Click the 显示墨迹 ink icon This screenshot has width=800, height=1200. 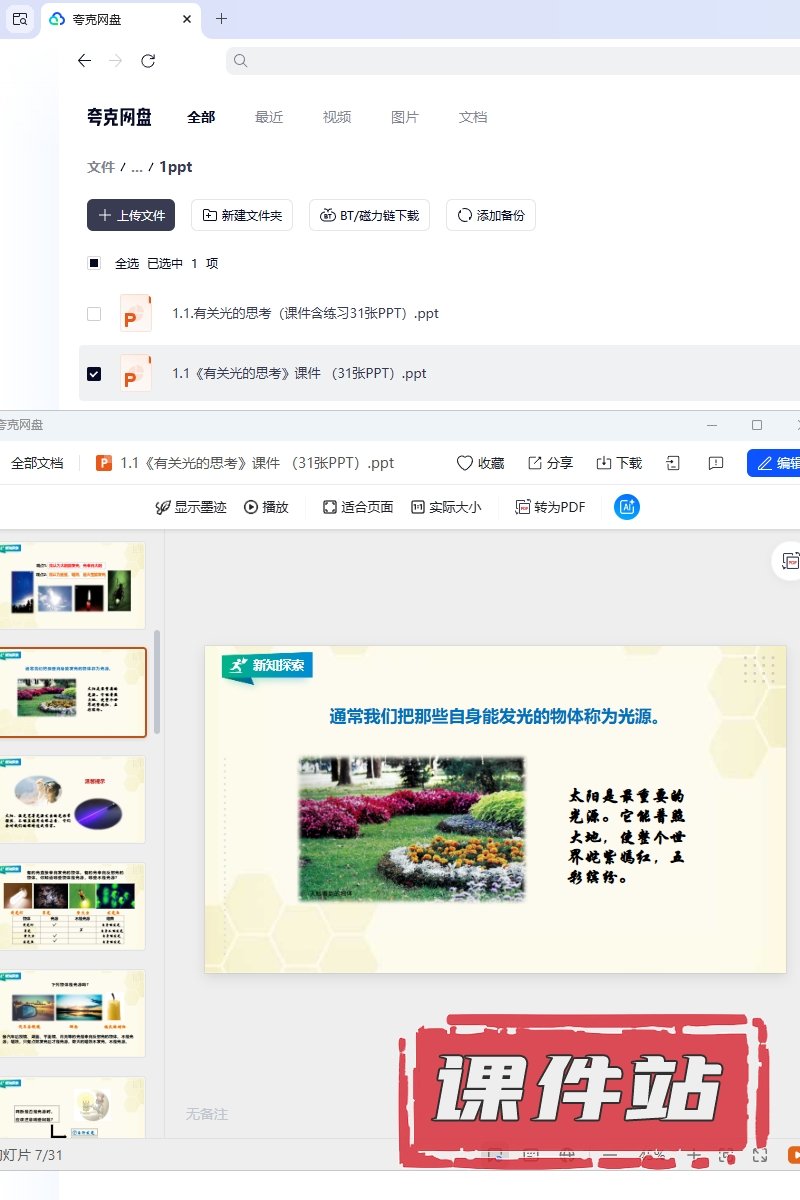[163, 507]
